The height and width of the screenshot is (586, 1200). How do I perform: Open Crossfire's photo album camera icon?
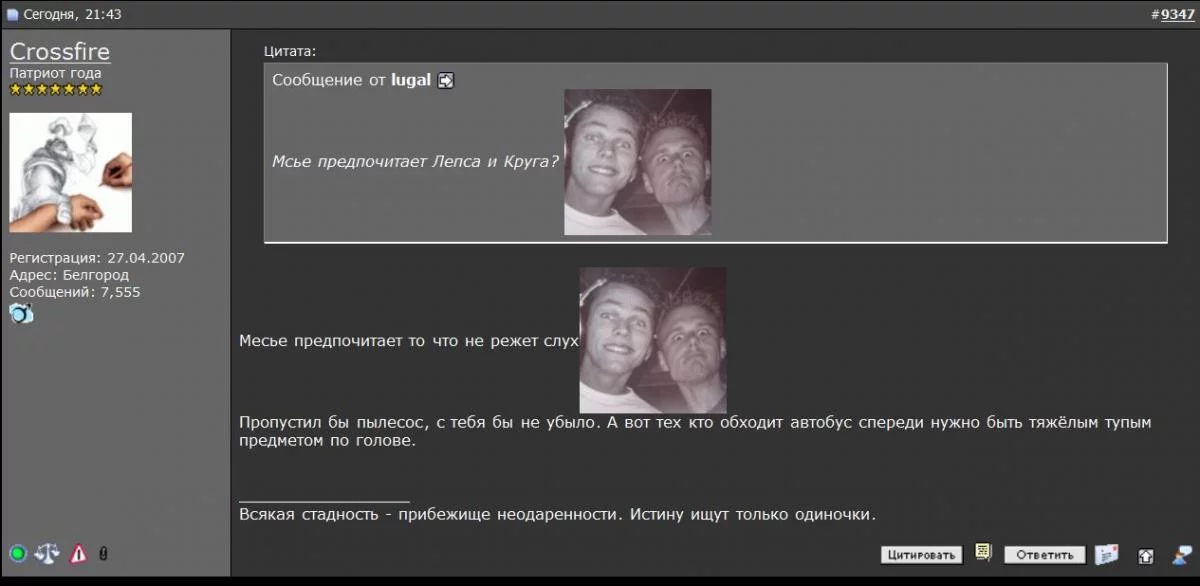tap(21, 314)
